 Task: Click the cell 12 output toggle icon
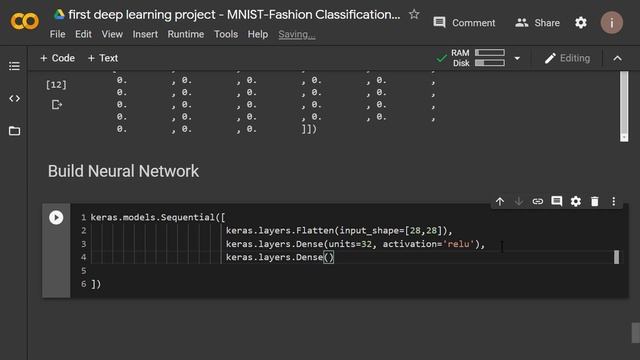(57, 105)
